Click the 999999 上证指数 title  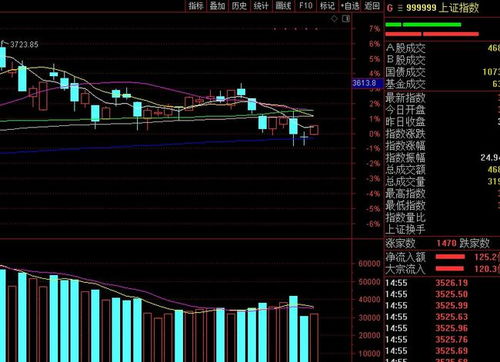click(442, 7)
